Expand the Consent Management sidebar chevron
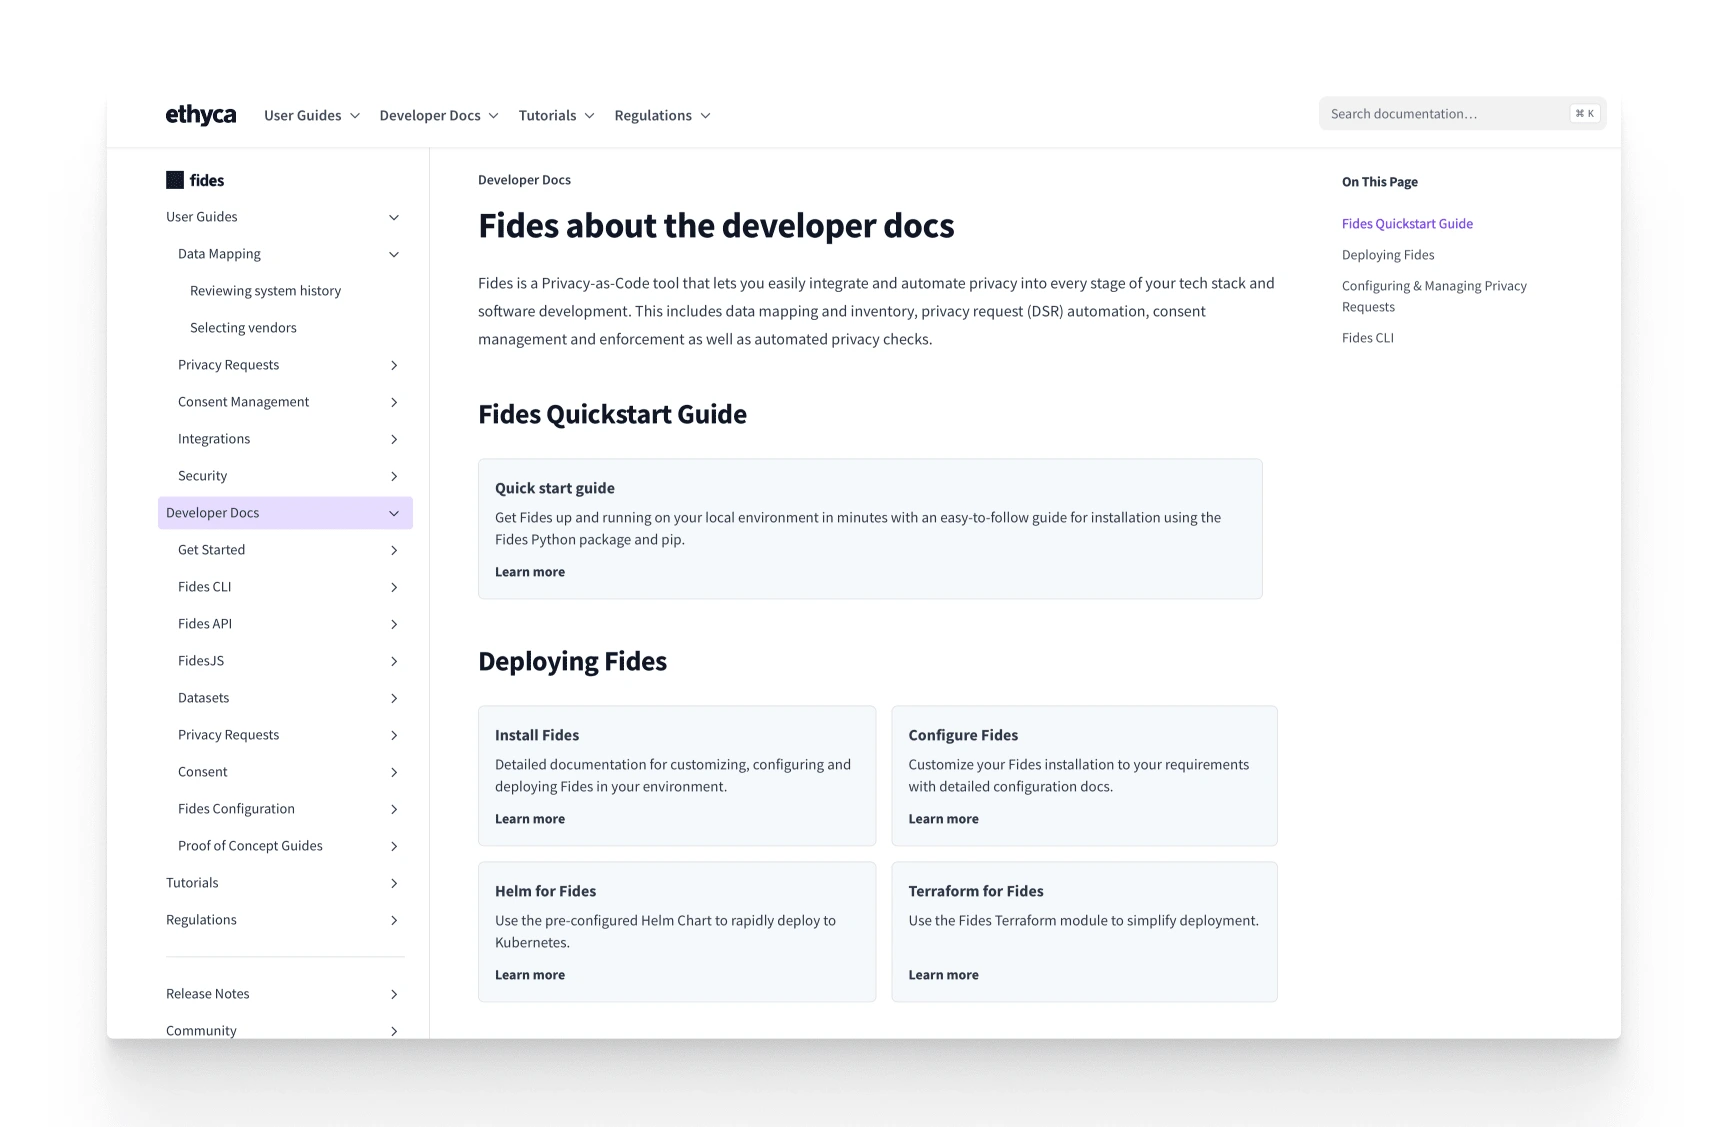 (x=394, y=402)
